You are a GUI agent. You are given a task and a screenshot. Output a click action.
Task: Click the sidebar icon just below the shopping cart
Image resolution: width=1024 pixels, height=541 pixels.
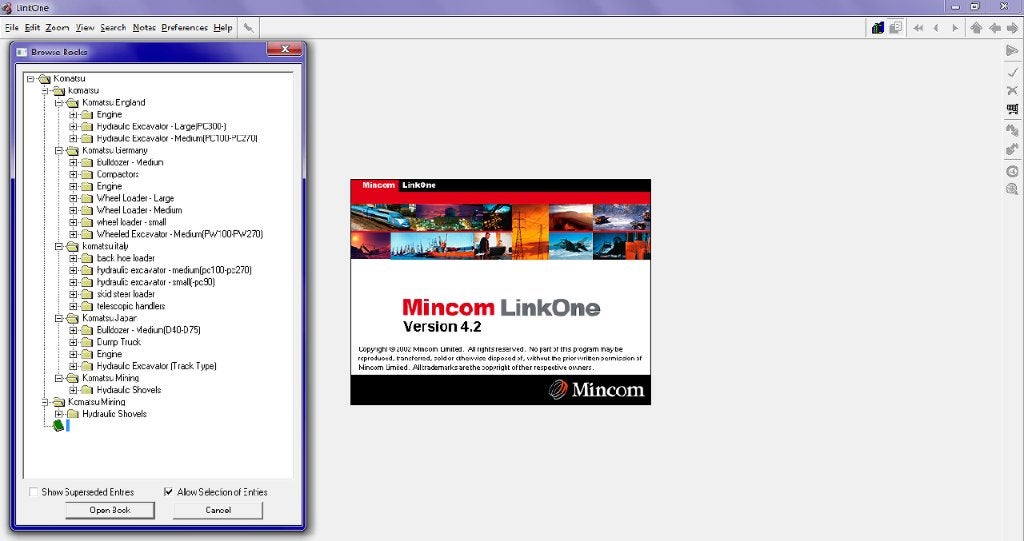click(1012, 129)
